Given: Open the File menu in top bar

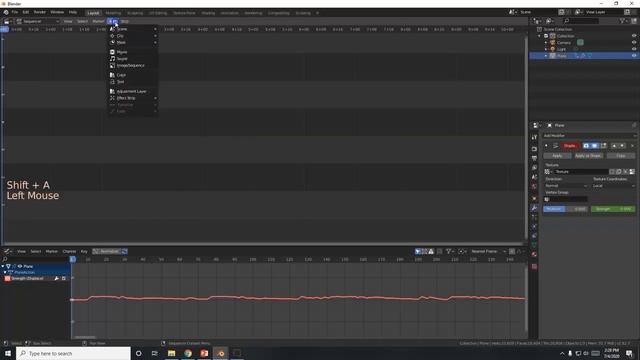Looking at the screenshot, I should [15, 12].
